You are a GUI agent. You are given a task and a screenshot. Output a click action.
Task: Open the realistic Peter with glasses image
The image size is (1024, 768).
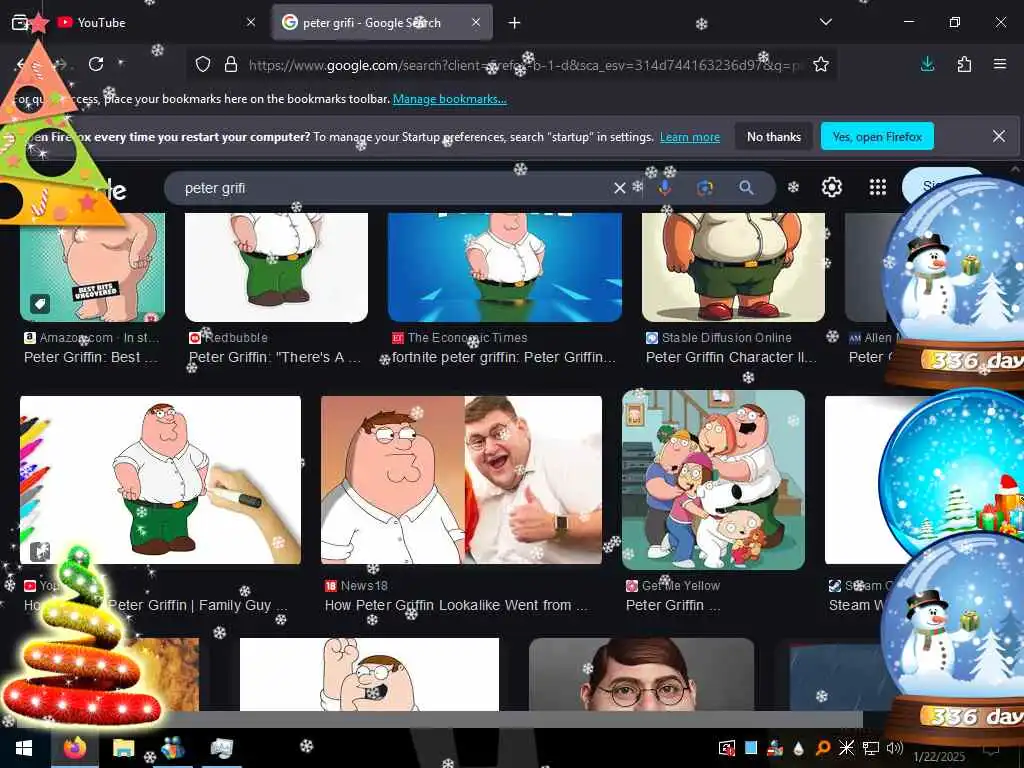click(x=641, y=675)
